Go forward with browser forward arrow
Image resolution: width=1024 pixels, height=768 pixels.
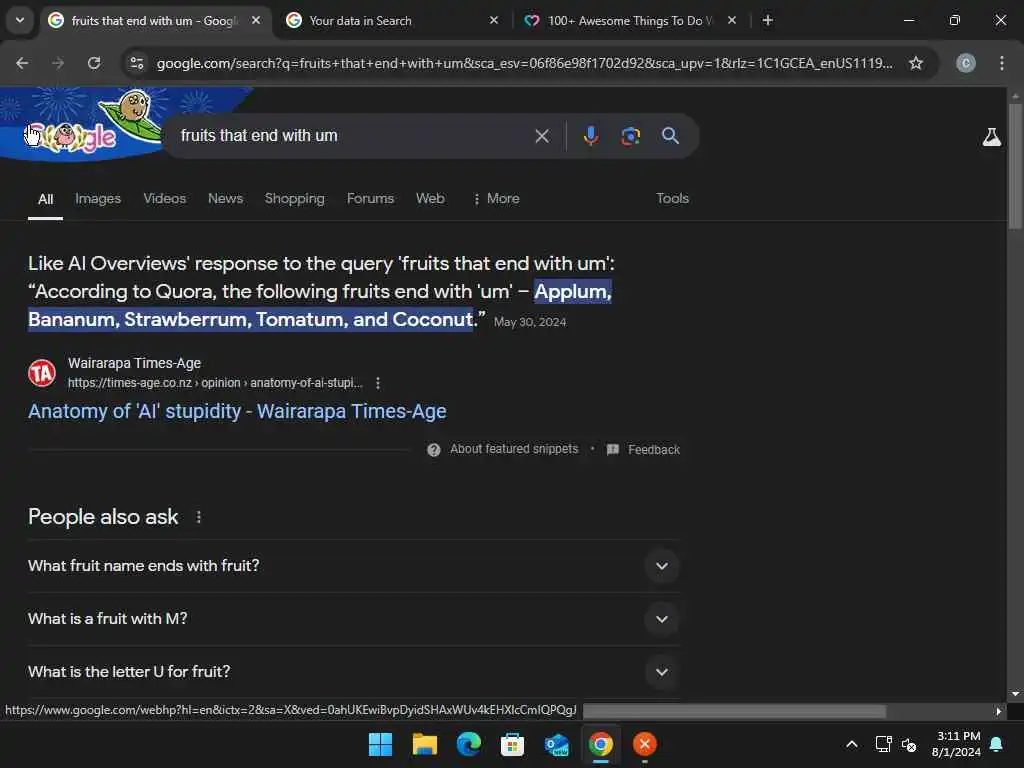(x=58, y=63)
